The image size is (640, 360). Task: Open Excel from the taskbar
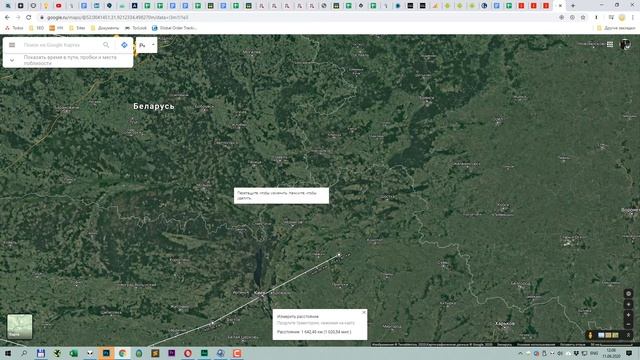click(x=73, y=353)
